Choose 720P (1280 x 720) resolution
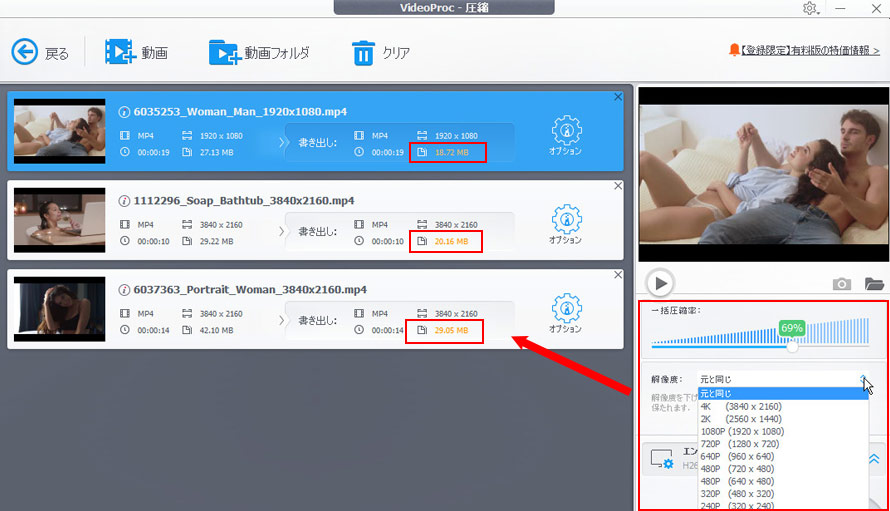This screenshot has height=511, width=890. click(x=783, y=444)
